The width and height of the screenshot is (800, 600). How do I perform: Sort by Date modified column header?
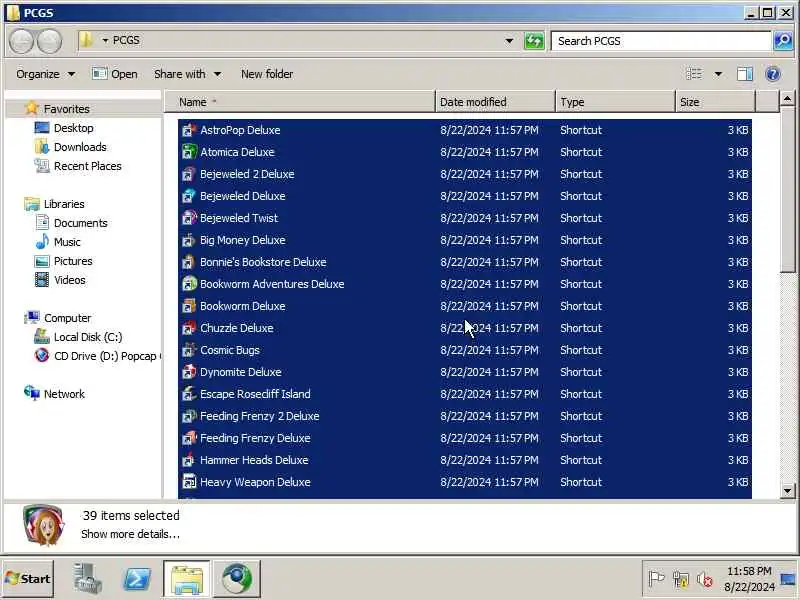coord(495,102)
